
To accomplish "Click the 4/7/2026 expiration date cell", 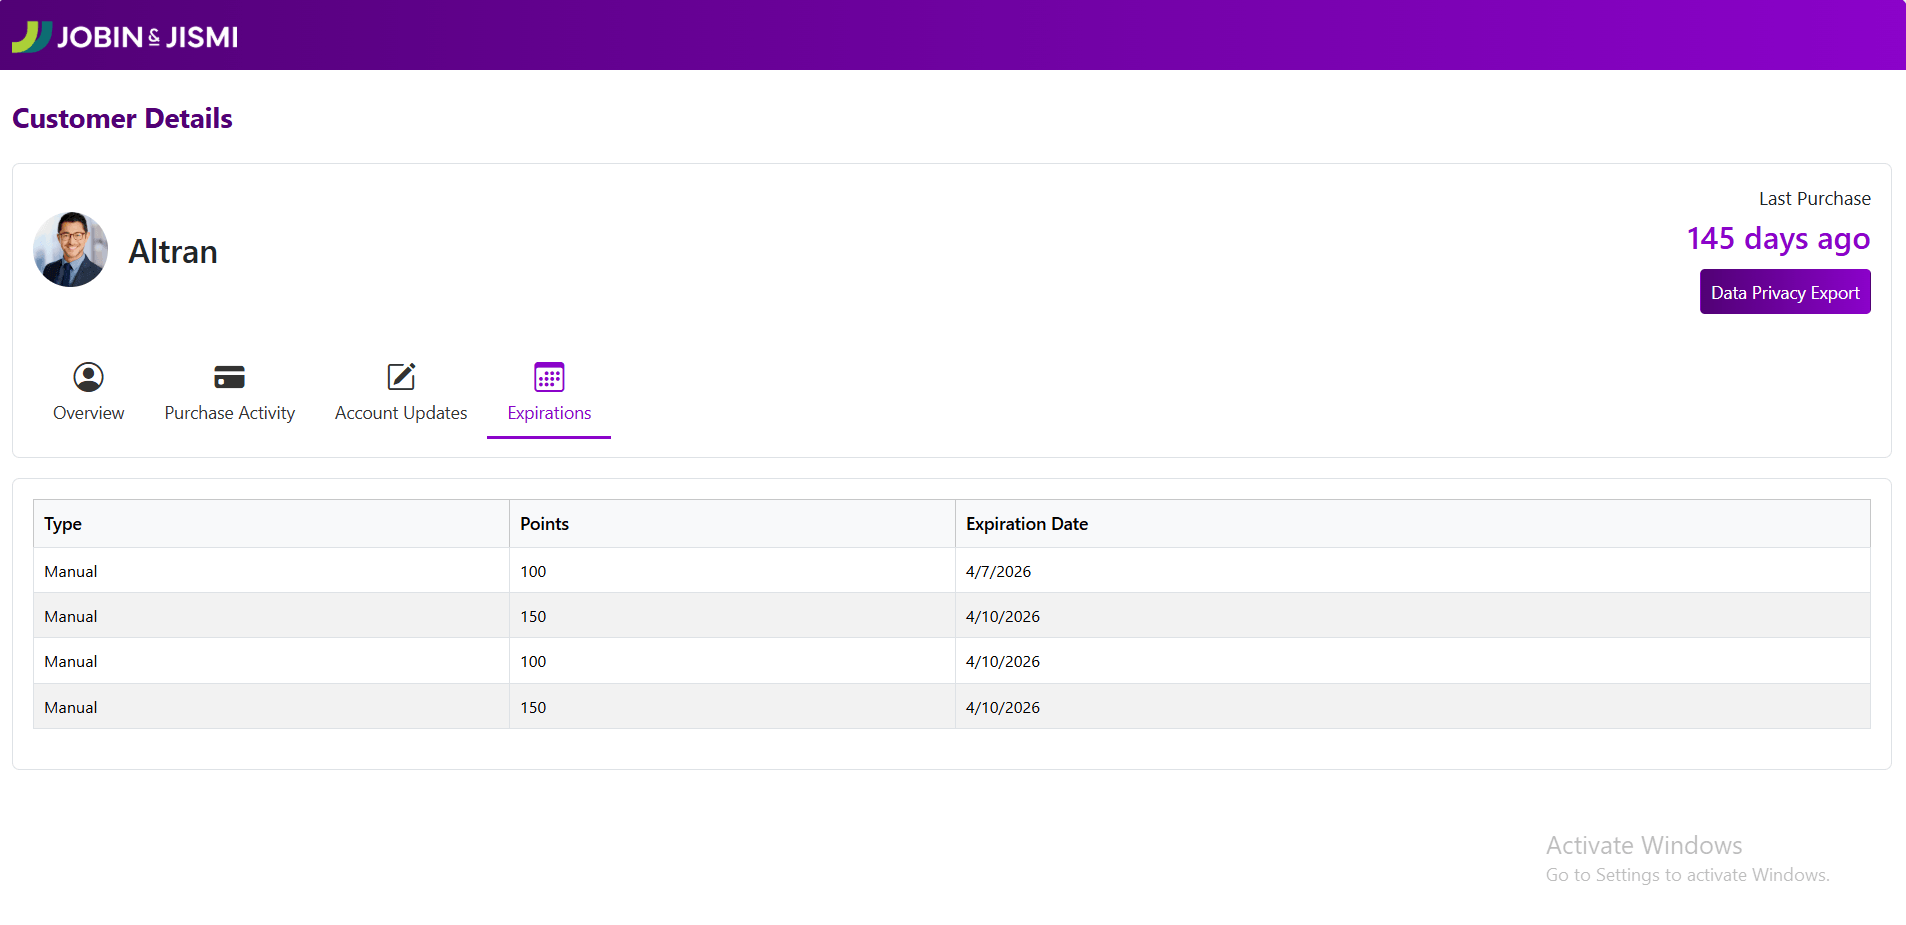I will pyautogui.click(x=998, y=571).
